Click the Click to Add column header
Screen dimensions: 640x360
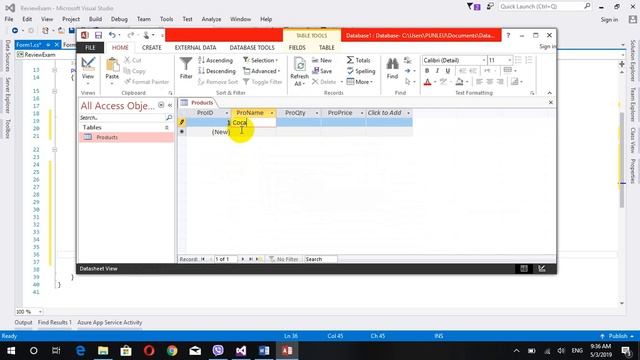click(x=384, y=113)
